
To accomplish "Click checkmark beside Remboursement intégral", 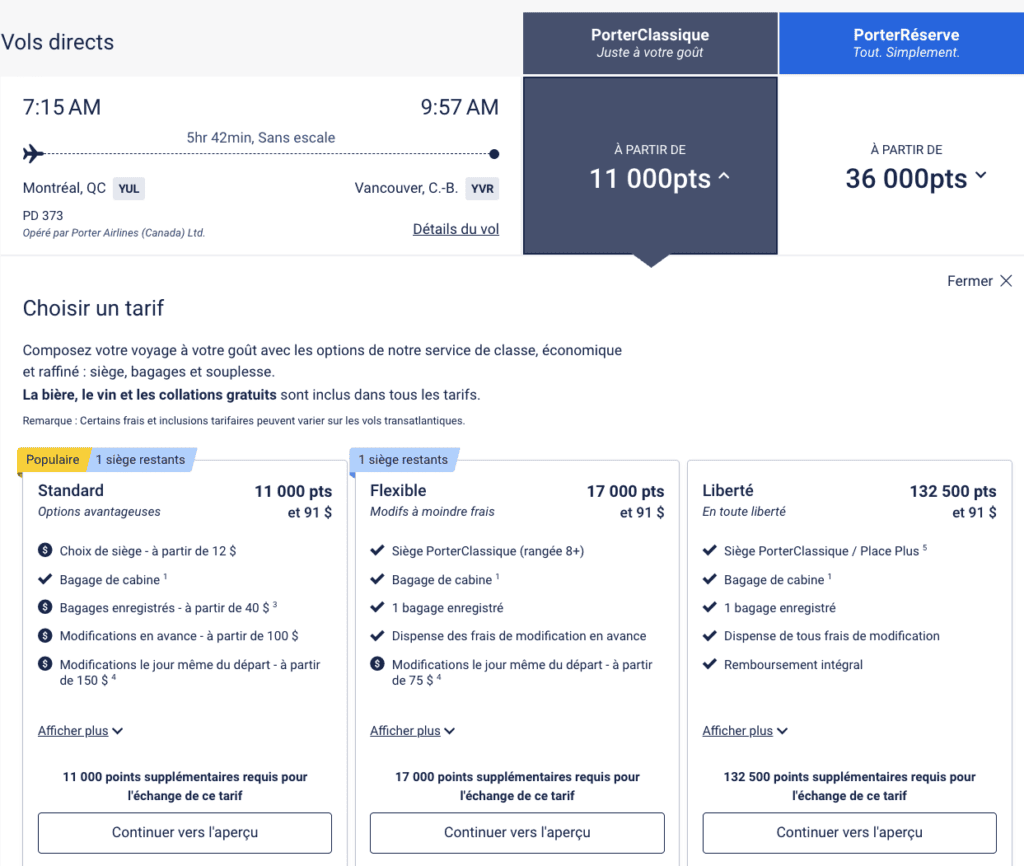I will (709, 665).
